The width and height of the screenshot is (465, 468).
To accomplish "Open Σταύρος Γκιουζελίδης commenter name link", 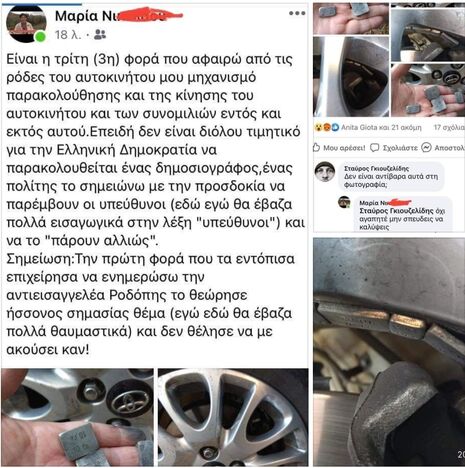I will (376, 169).
